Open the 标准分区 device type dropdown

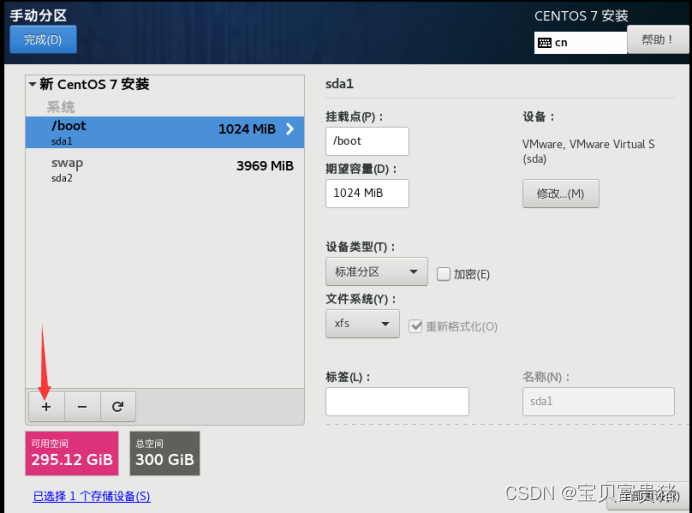[x=376, y=272]
